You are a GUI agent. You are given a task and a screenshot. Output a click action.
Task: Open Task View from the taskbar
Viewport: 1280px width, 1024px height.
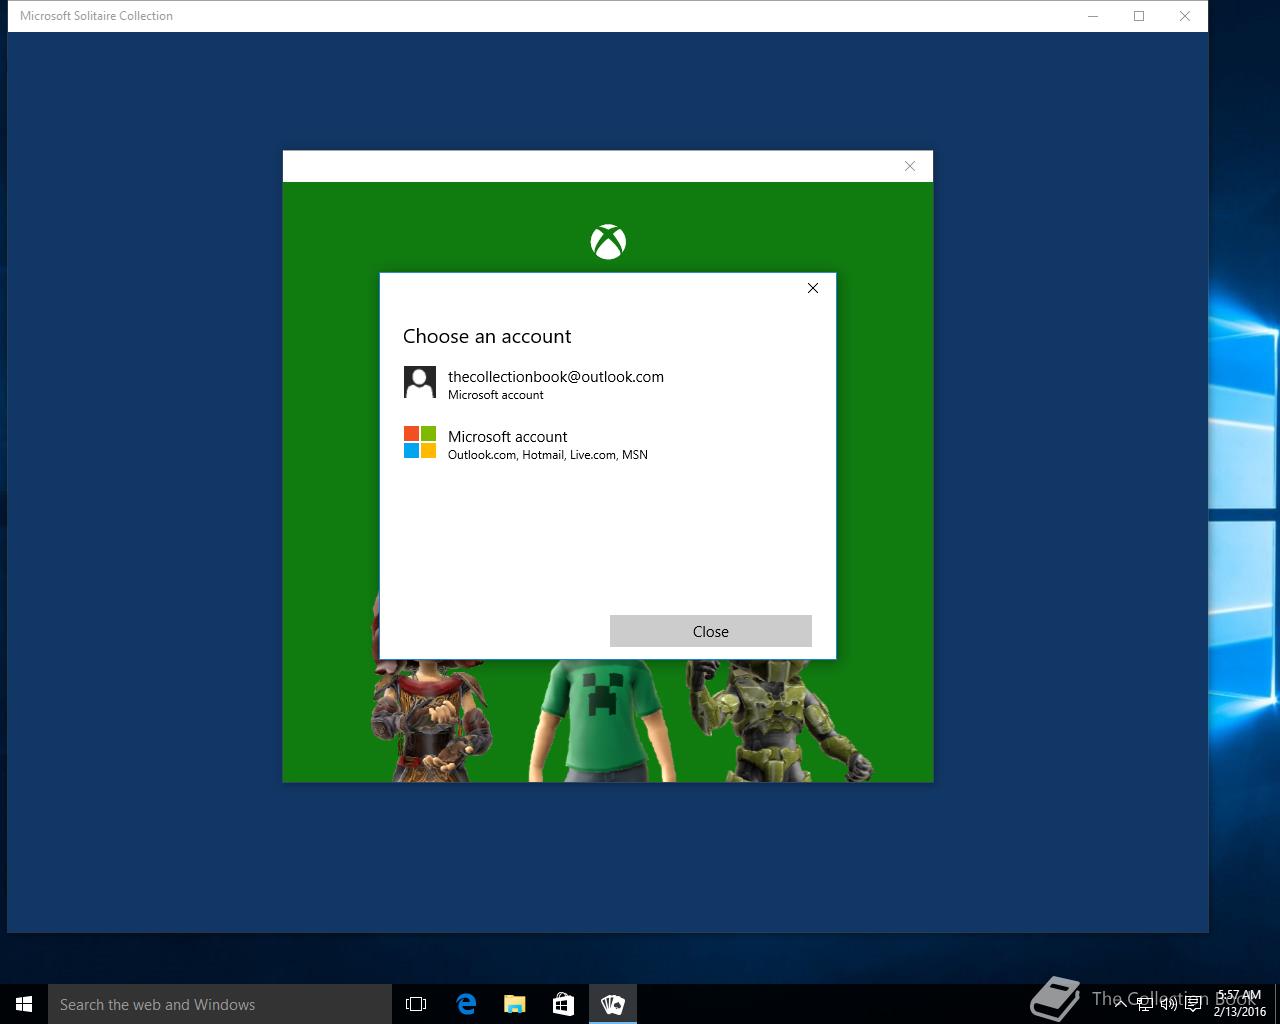point(416,1004)
